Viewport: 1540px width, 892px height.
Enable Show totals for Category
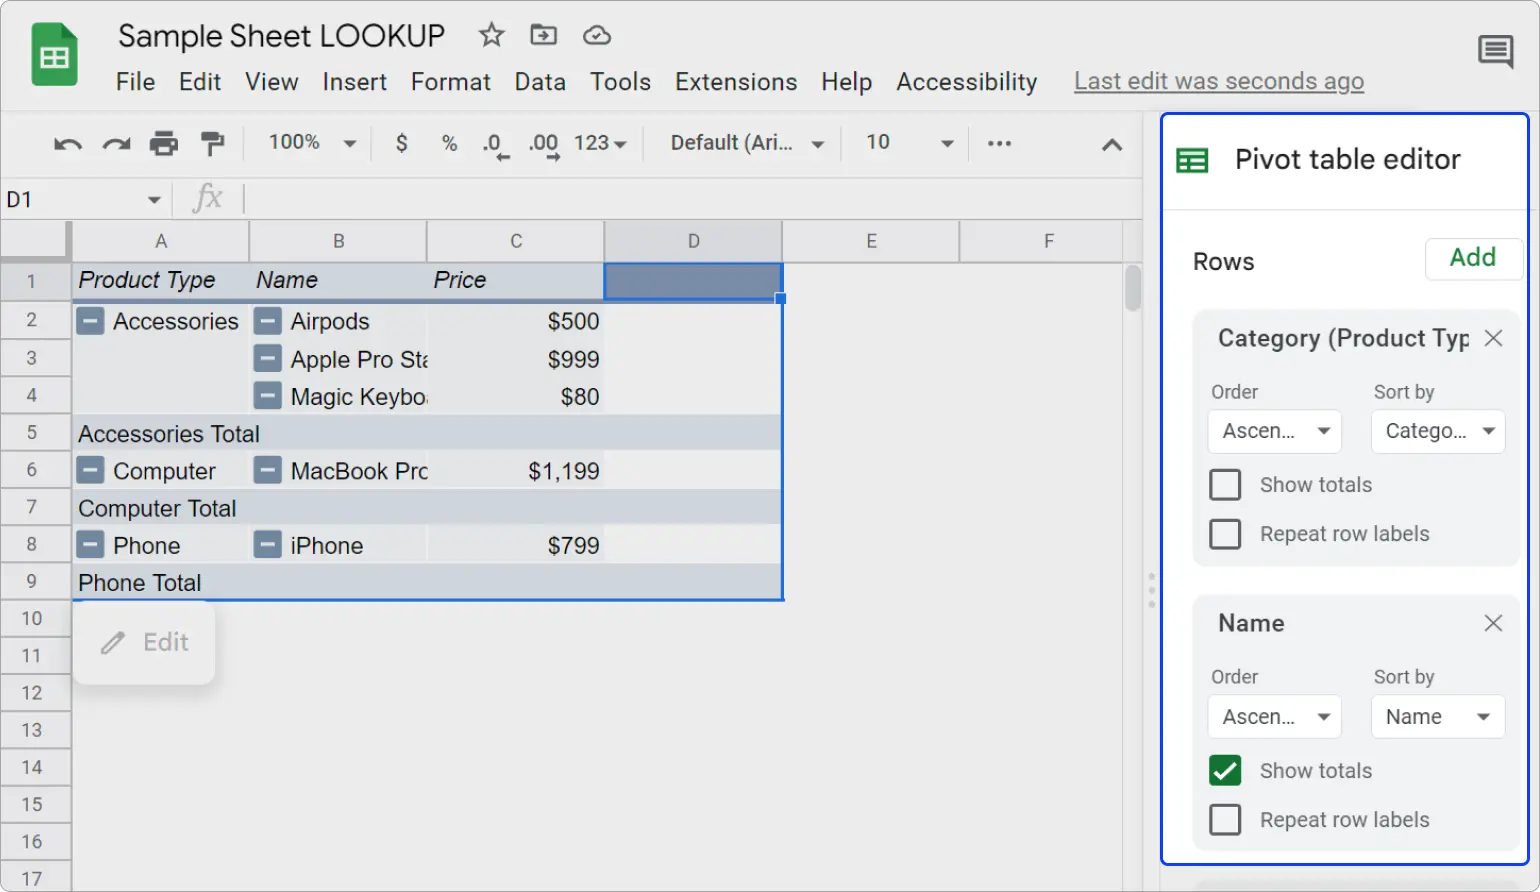1225,484
